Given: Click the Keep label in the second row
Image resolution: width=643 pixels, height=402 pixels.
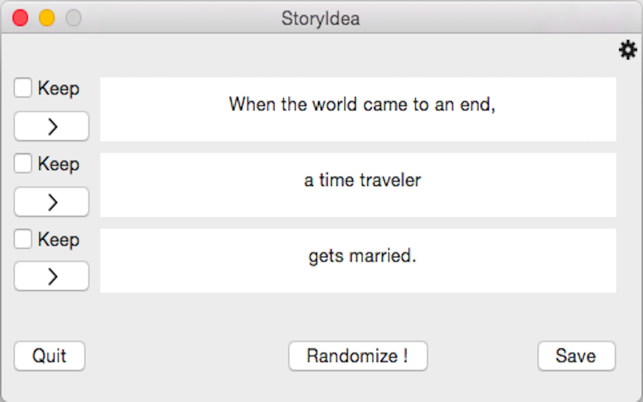Looking at the screenshot, I should point(58,163).
